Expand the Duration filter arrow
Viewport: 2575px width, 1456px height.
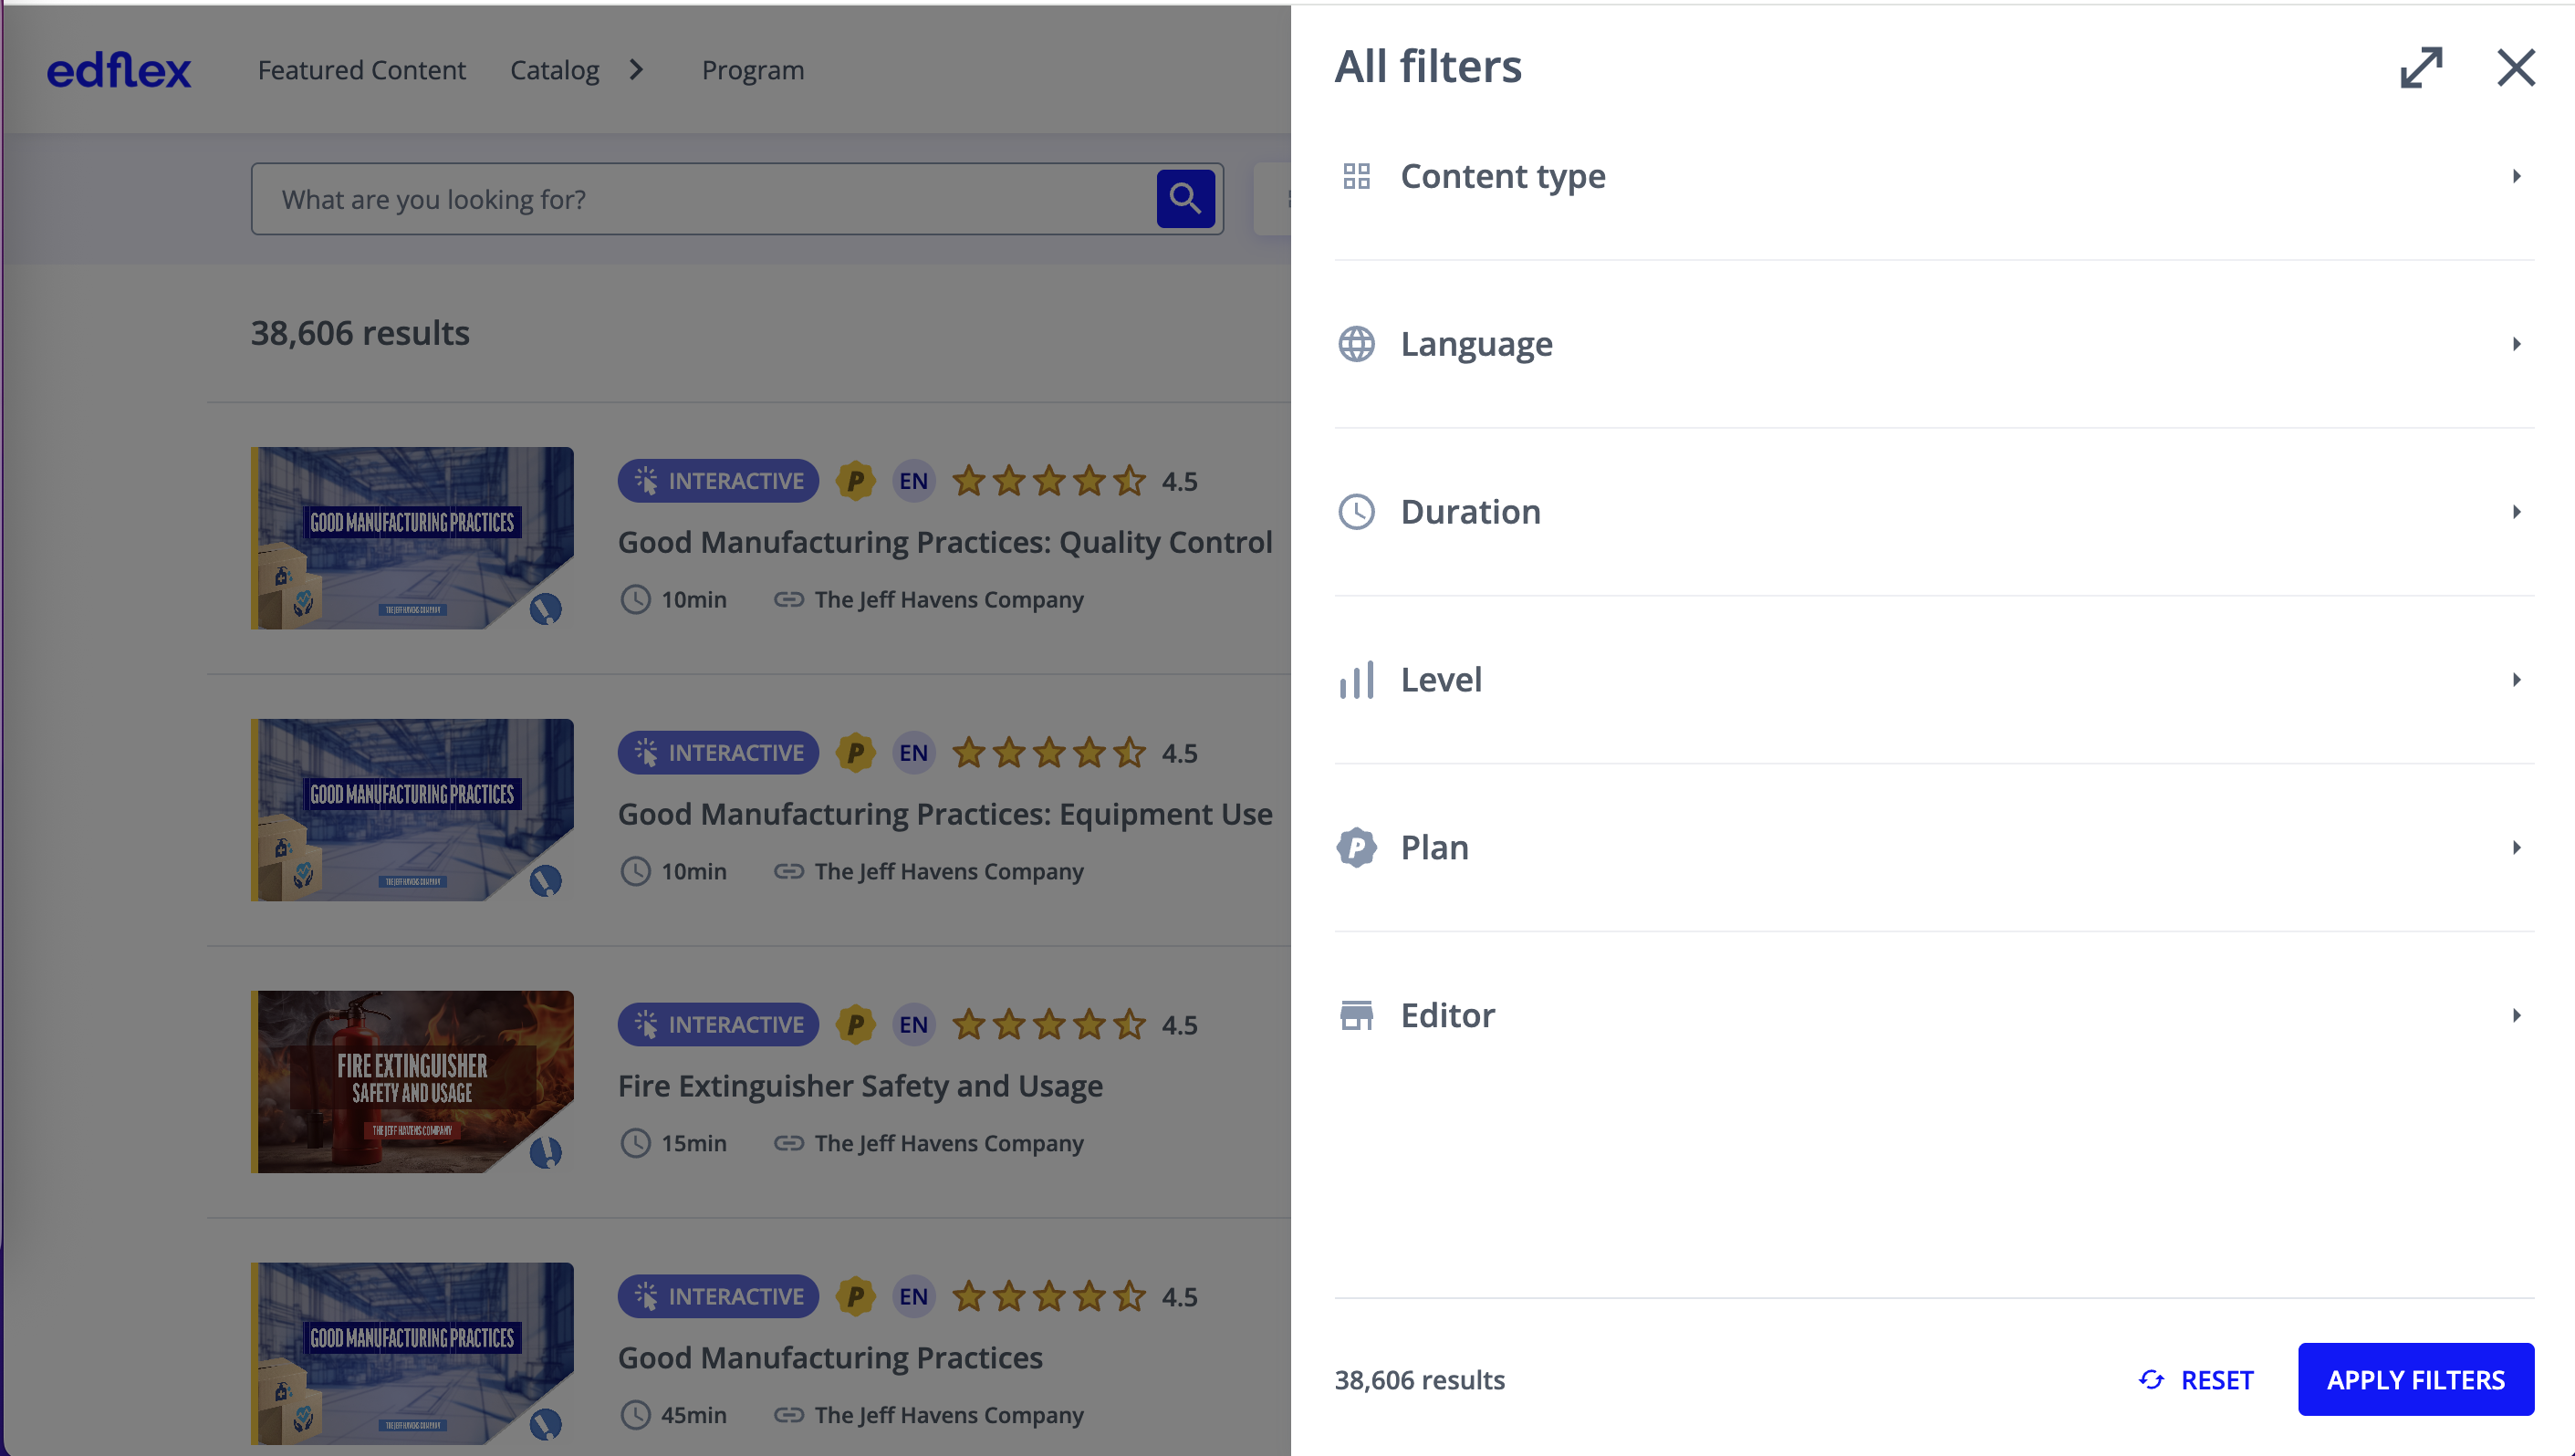tap(2516, 512)
